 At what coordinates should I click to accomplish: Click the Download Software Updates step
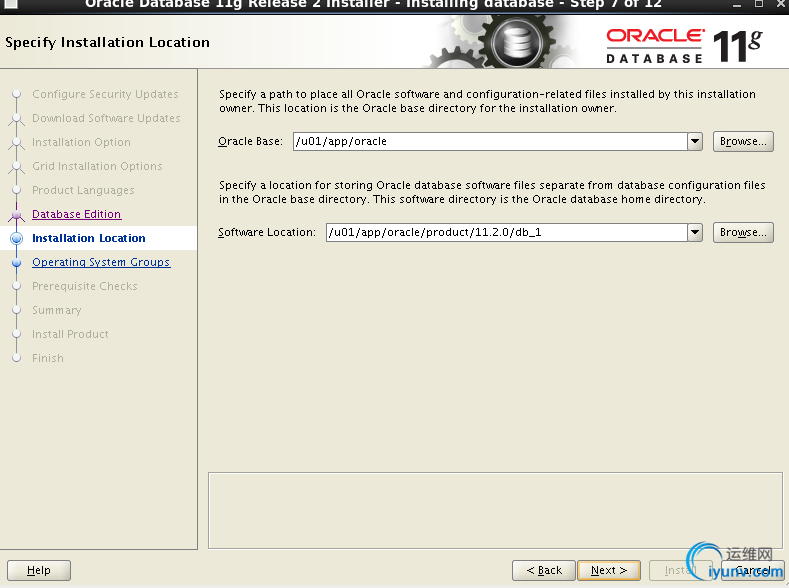pyautogui.click(x=106, y=118)
